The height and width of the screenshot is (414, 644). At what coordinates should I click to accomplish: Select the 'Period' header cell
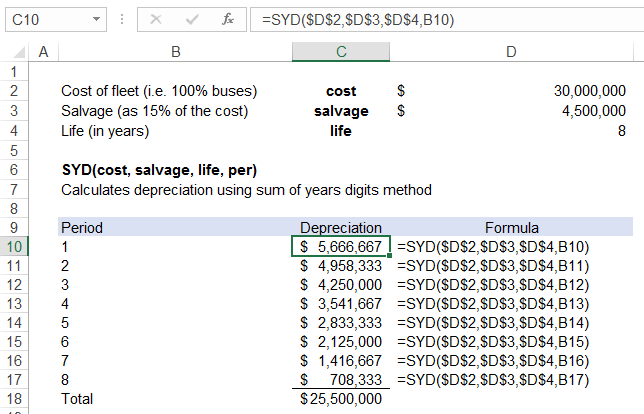click(175, 227)
